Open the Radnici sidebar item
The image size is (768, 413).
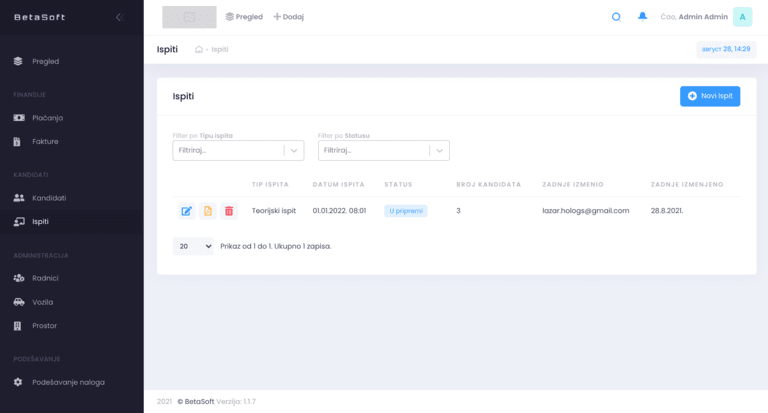(x=72, y=278)
